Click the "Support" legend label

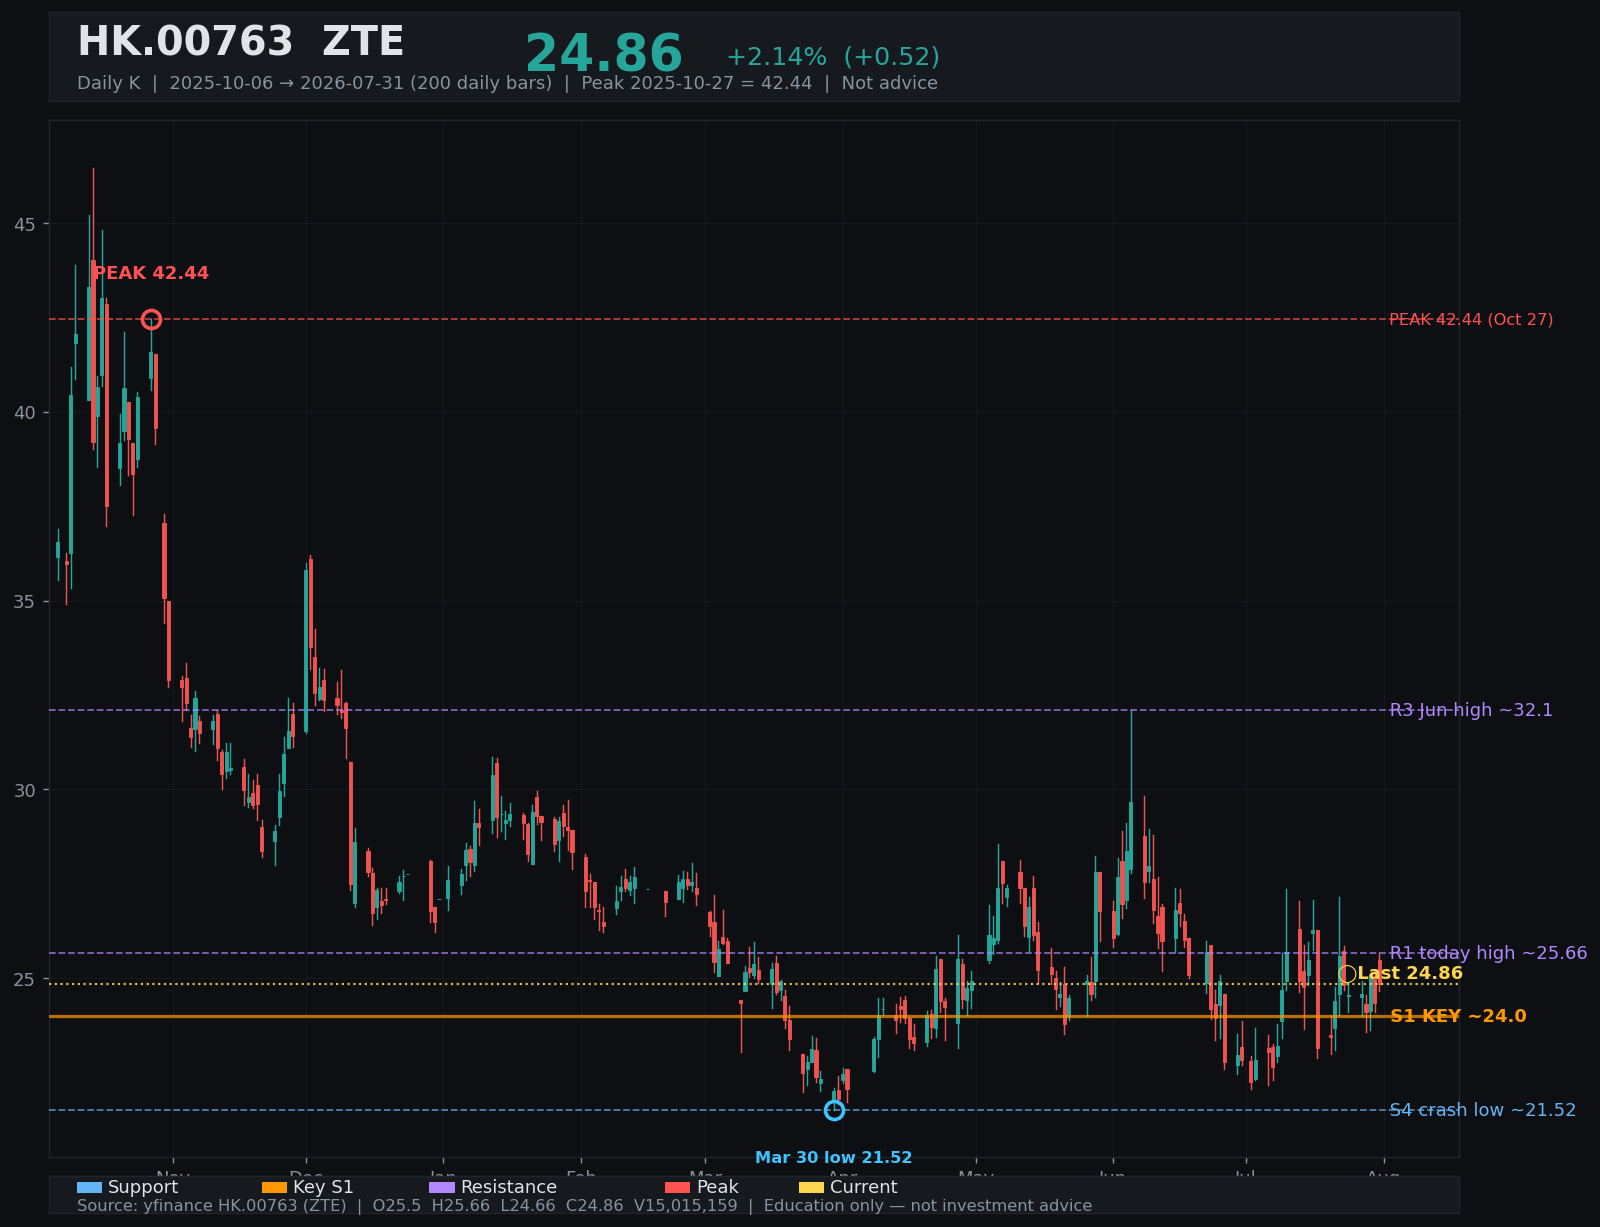(143, 1187)
